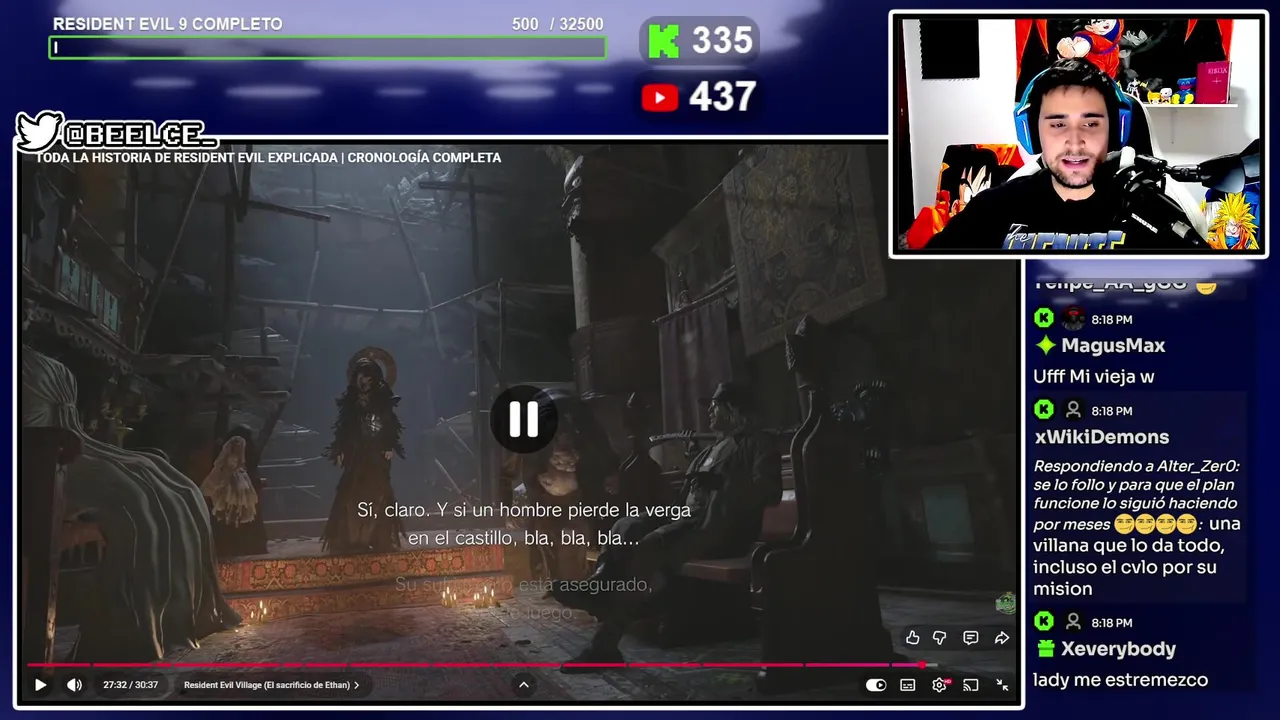Viewport: 1280px width, 720px height.
Task: Mute the video with the speaker icon
Action: point(74,685)
